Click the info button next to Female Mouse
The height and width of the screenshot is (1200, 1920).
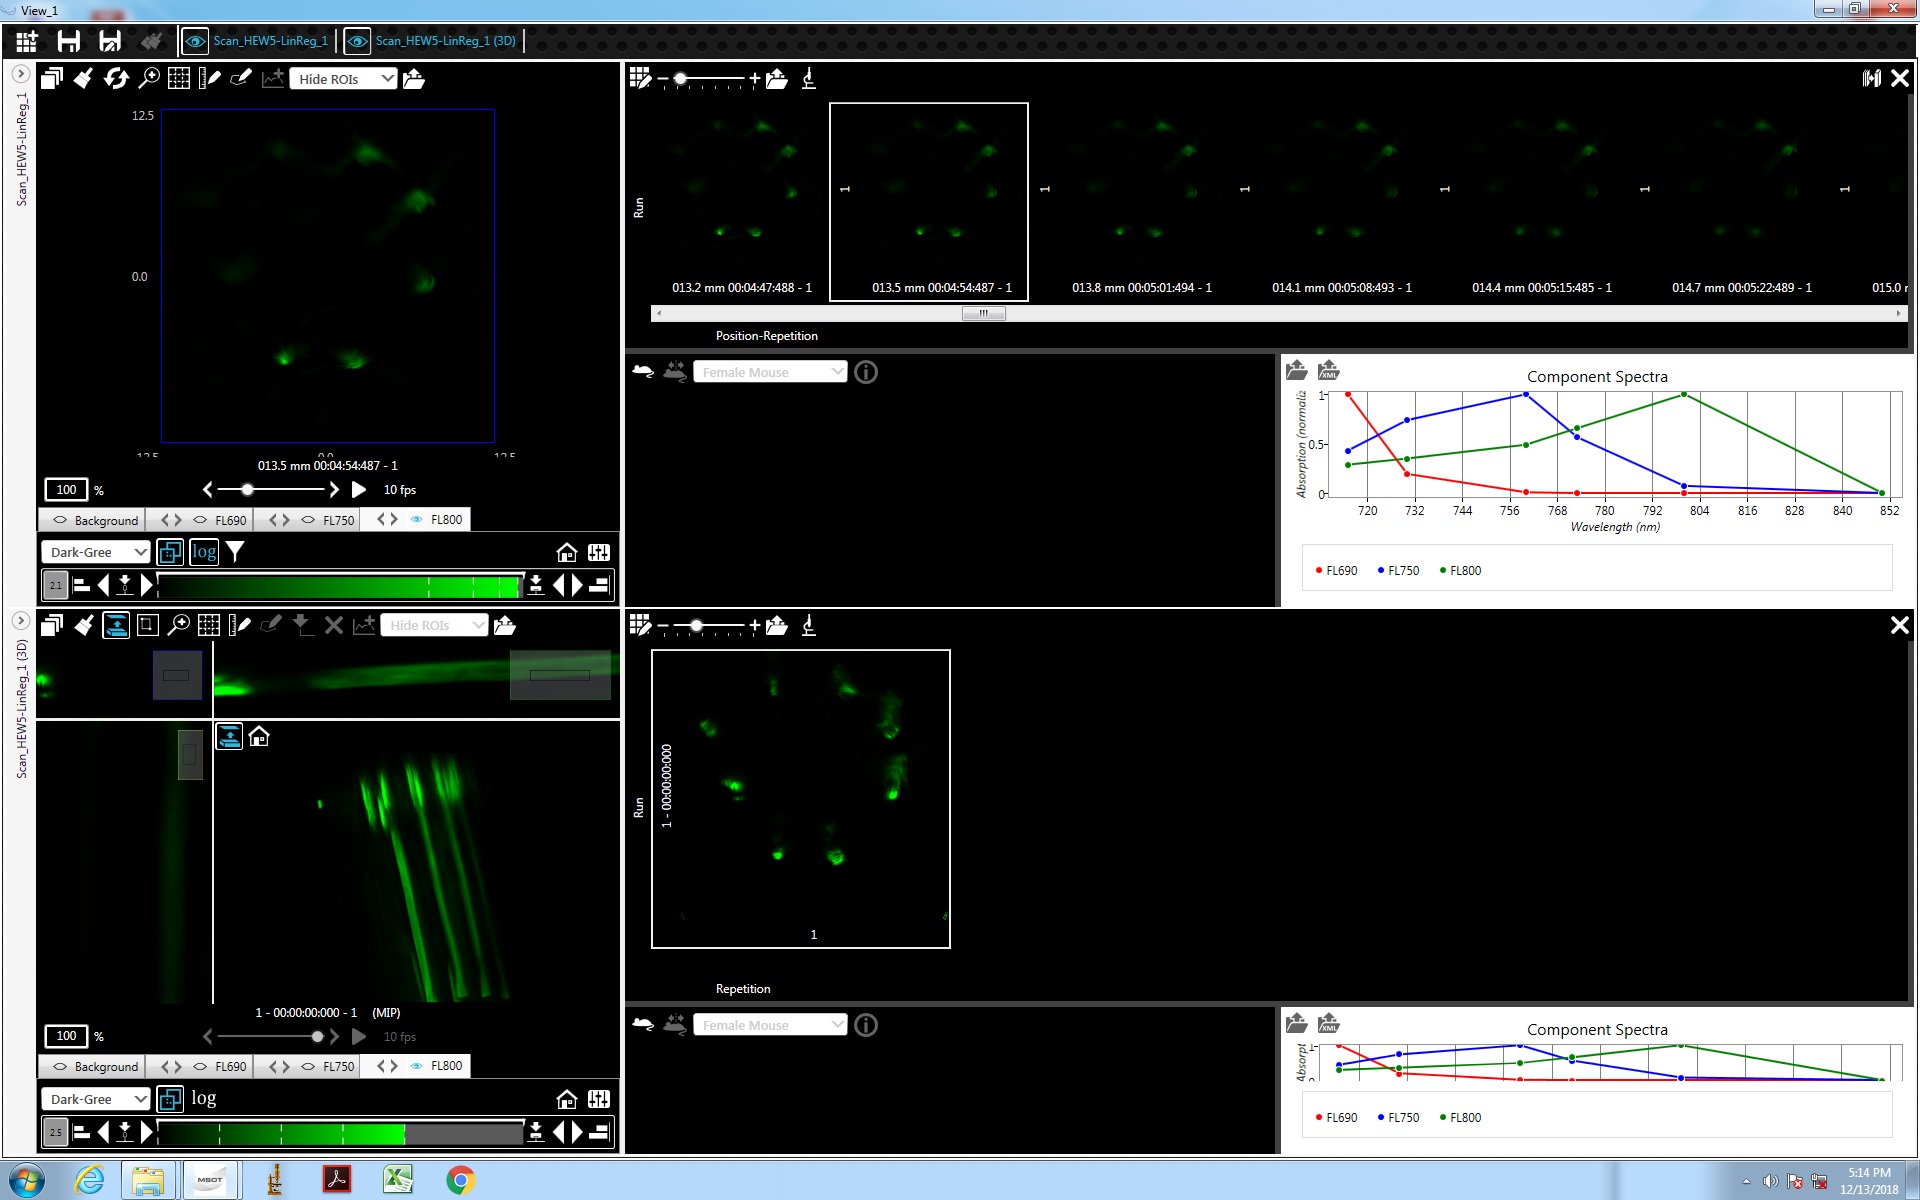pos(866,372)
